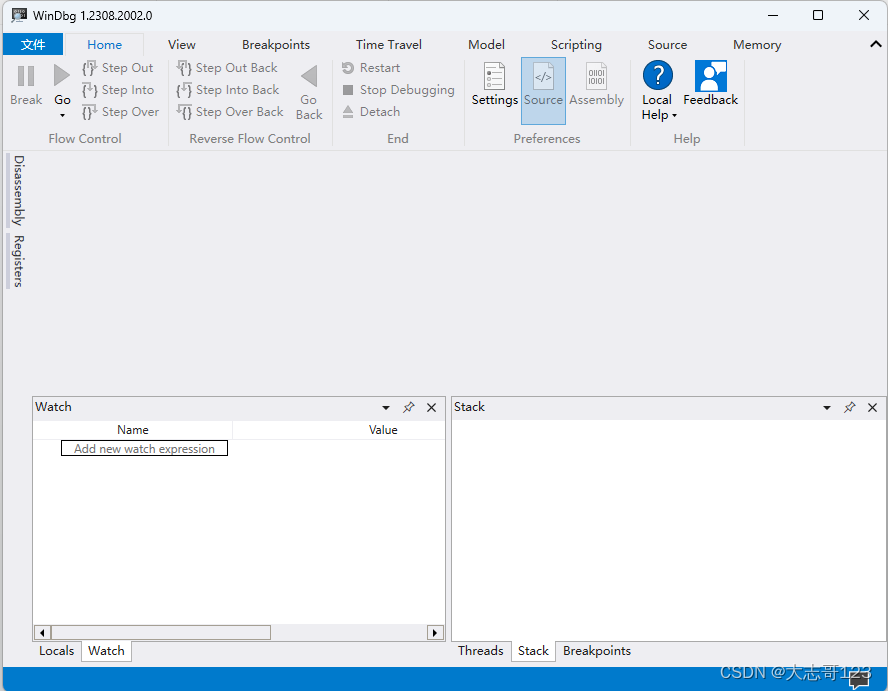Click Step Out Back
This screenshot has height=691, width=888.
227,68
